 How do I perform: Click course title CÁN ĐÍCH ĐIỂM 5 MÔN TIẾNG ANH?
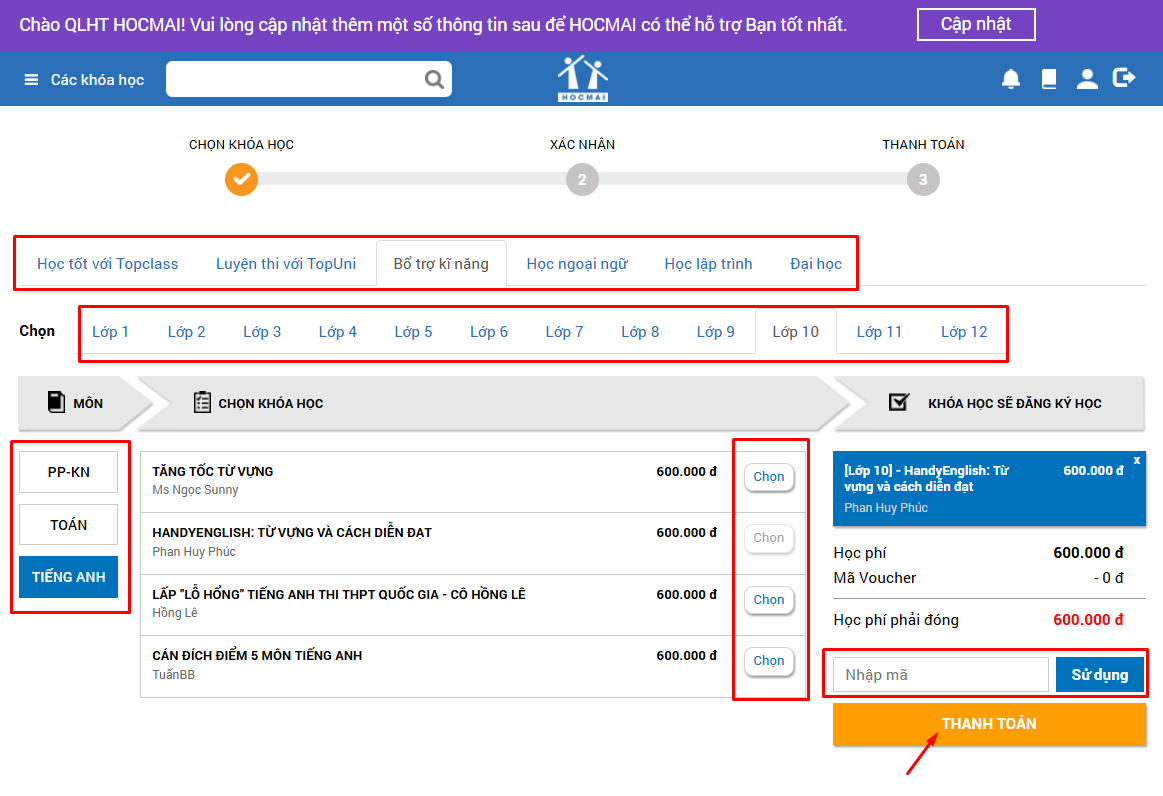(257, 656)
